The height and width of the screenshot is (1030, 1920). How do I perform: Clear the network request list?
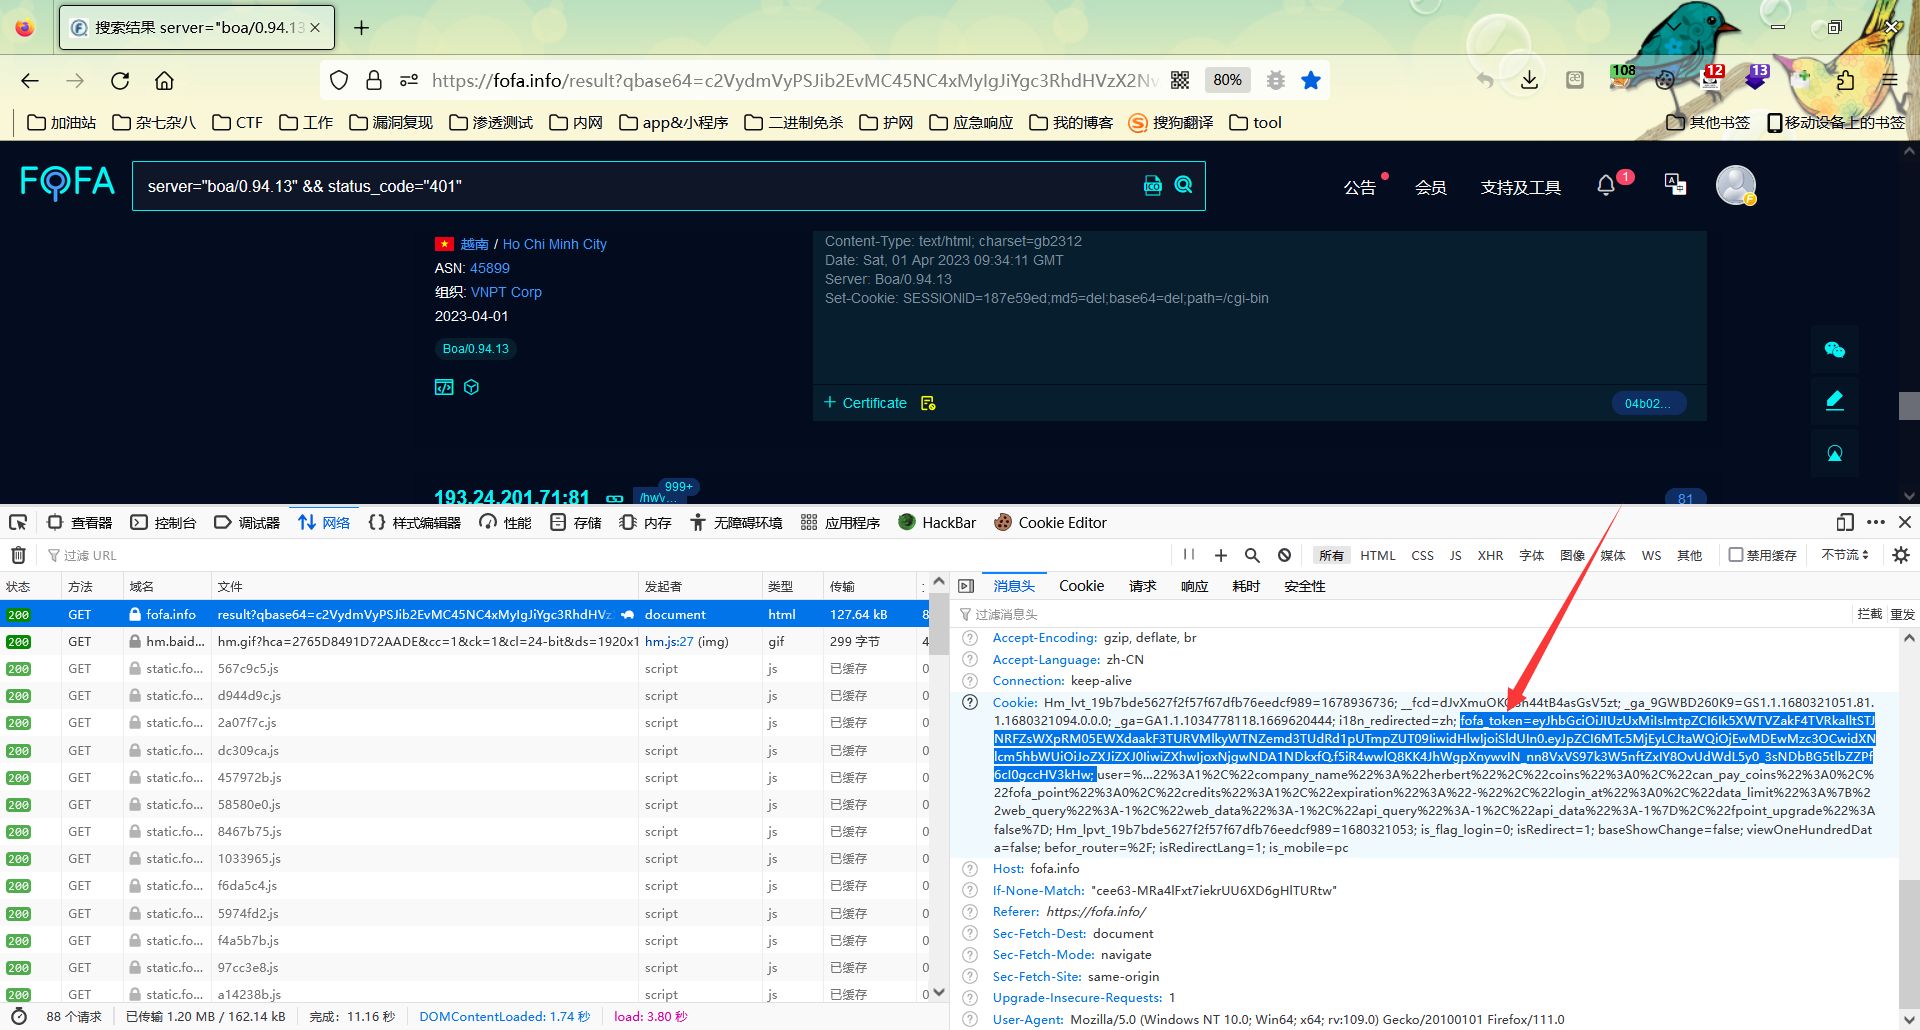coord(18,555)
